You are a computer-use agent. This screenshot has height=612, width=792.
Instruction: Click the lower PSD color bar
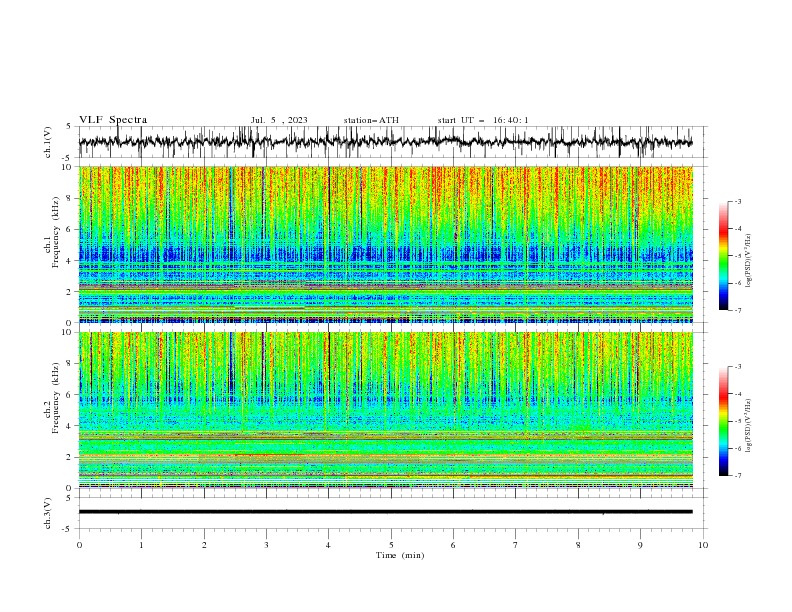(x=723, y=421)
